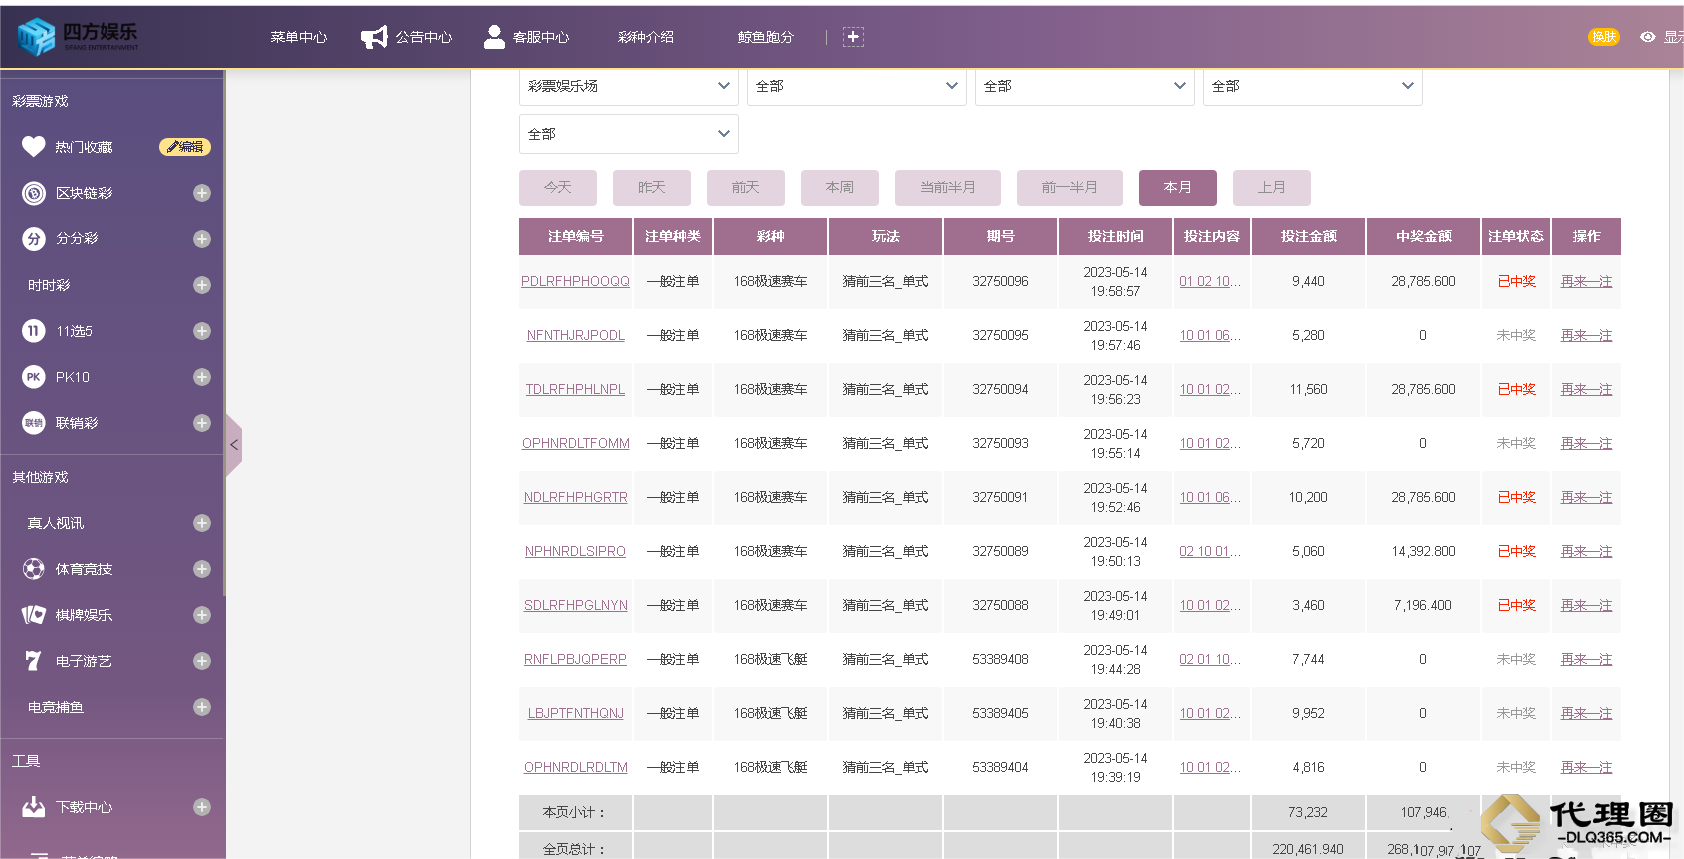View bet content for period 32750096

(x=1210, y=282)
